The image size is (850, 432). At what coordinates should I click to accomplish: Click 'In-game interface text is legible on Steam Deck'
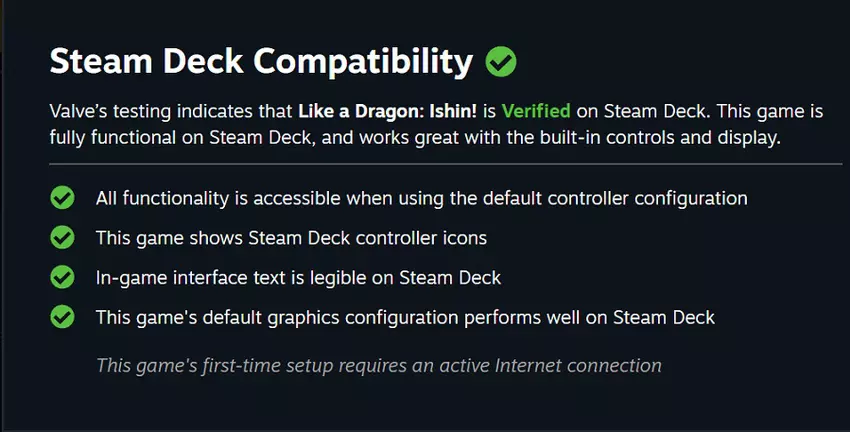click(x=298, y=277)
